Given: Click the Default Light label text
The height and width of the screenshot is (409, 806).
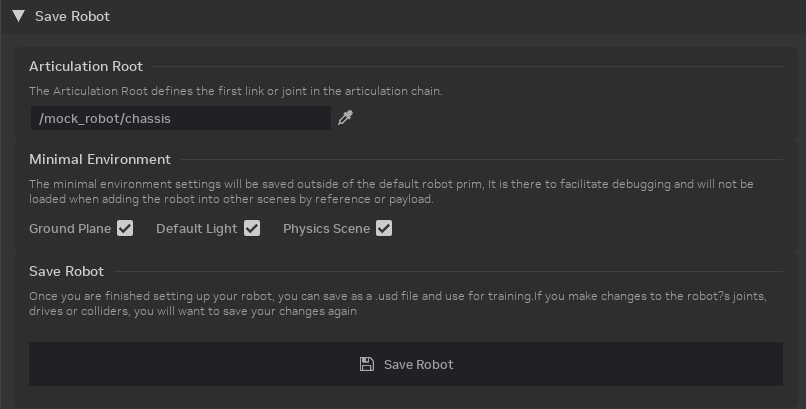Looking at the screenshot, I should (197, 229).
